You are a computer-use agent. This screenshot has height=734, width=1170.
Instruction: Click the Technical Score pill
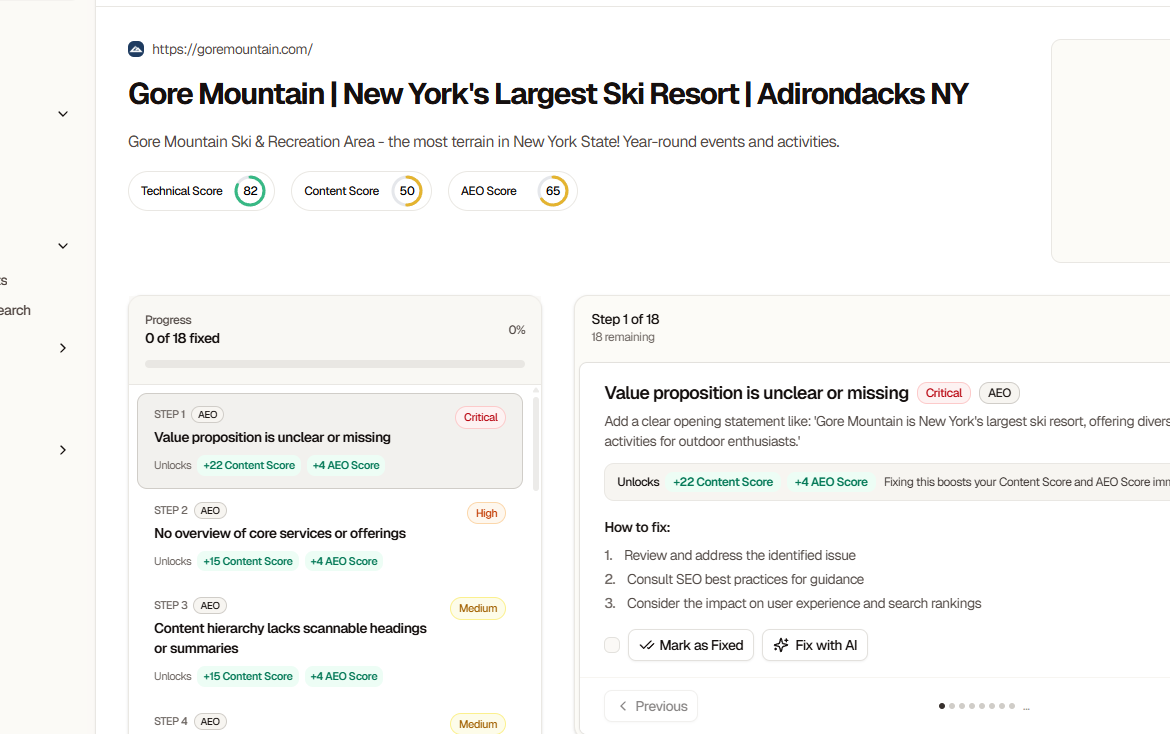201,191
